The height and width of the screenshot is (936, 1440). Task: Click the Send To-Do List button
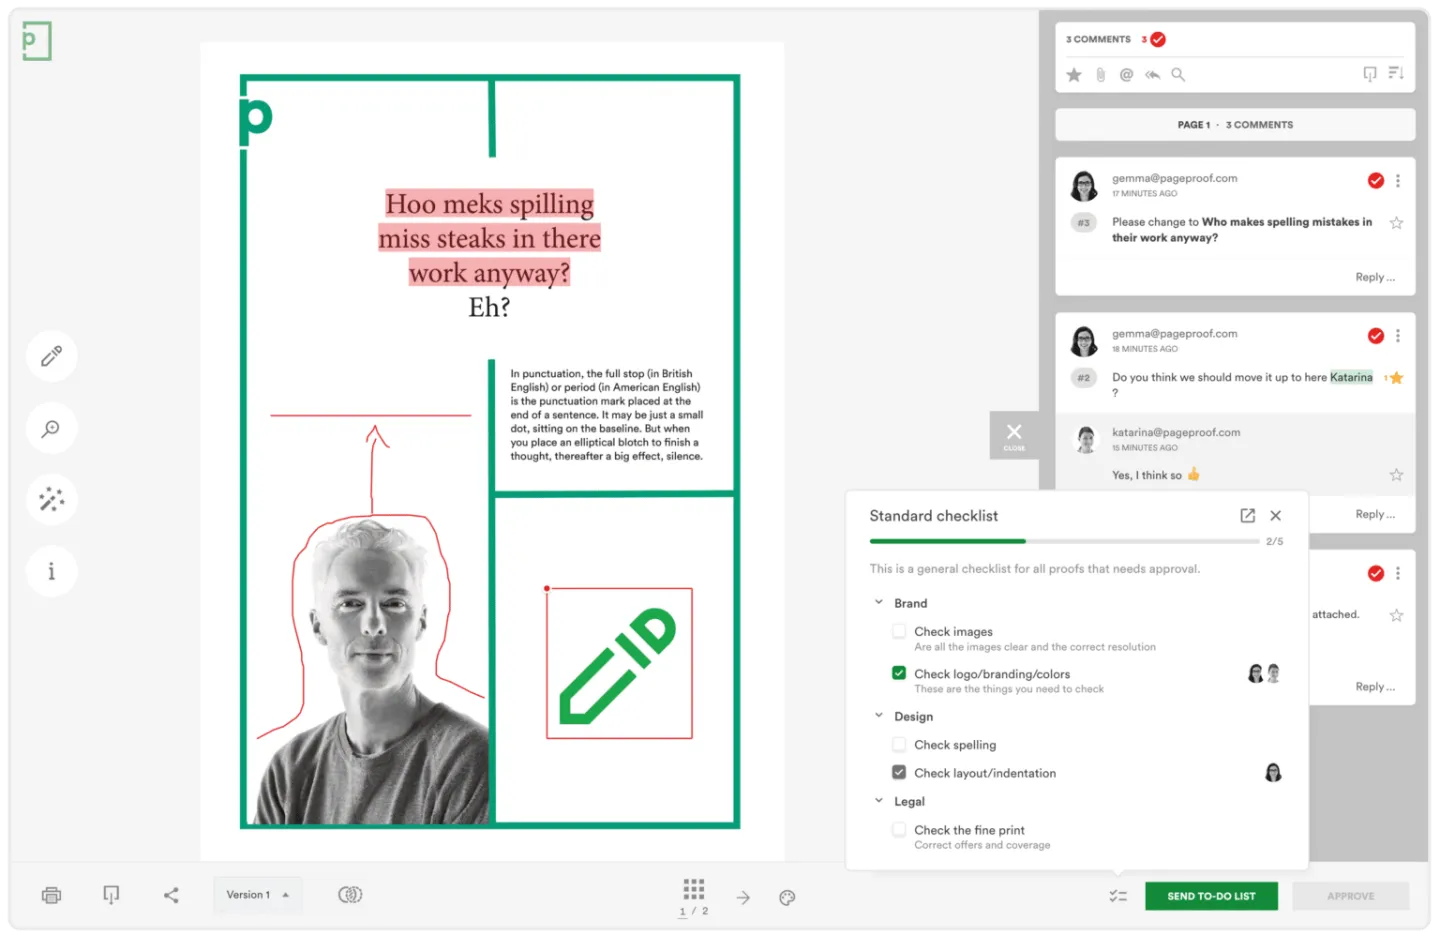click(1211, 896)
